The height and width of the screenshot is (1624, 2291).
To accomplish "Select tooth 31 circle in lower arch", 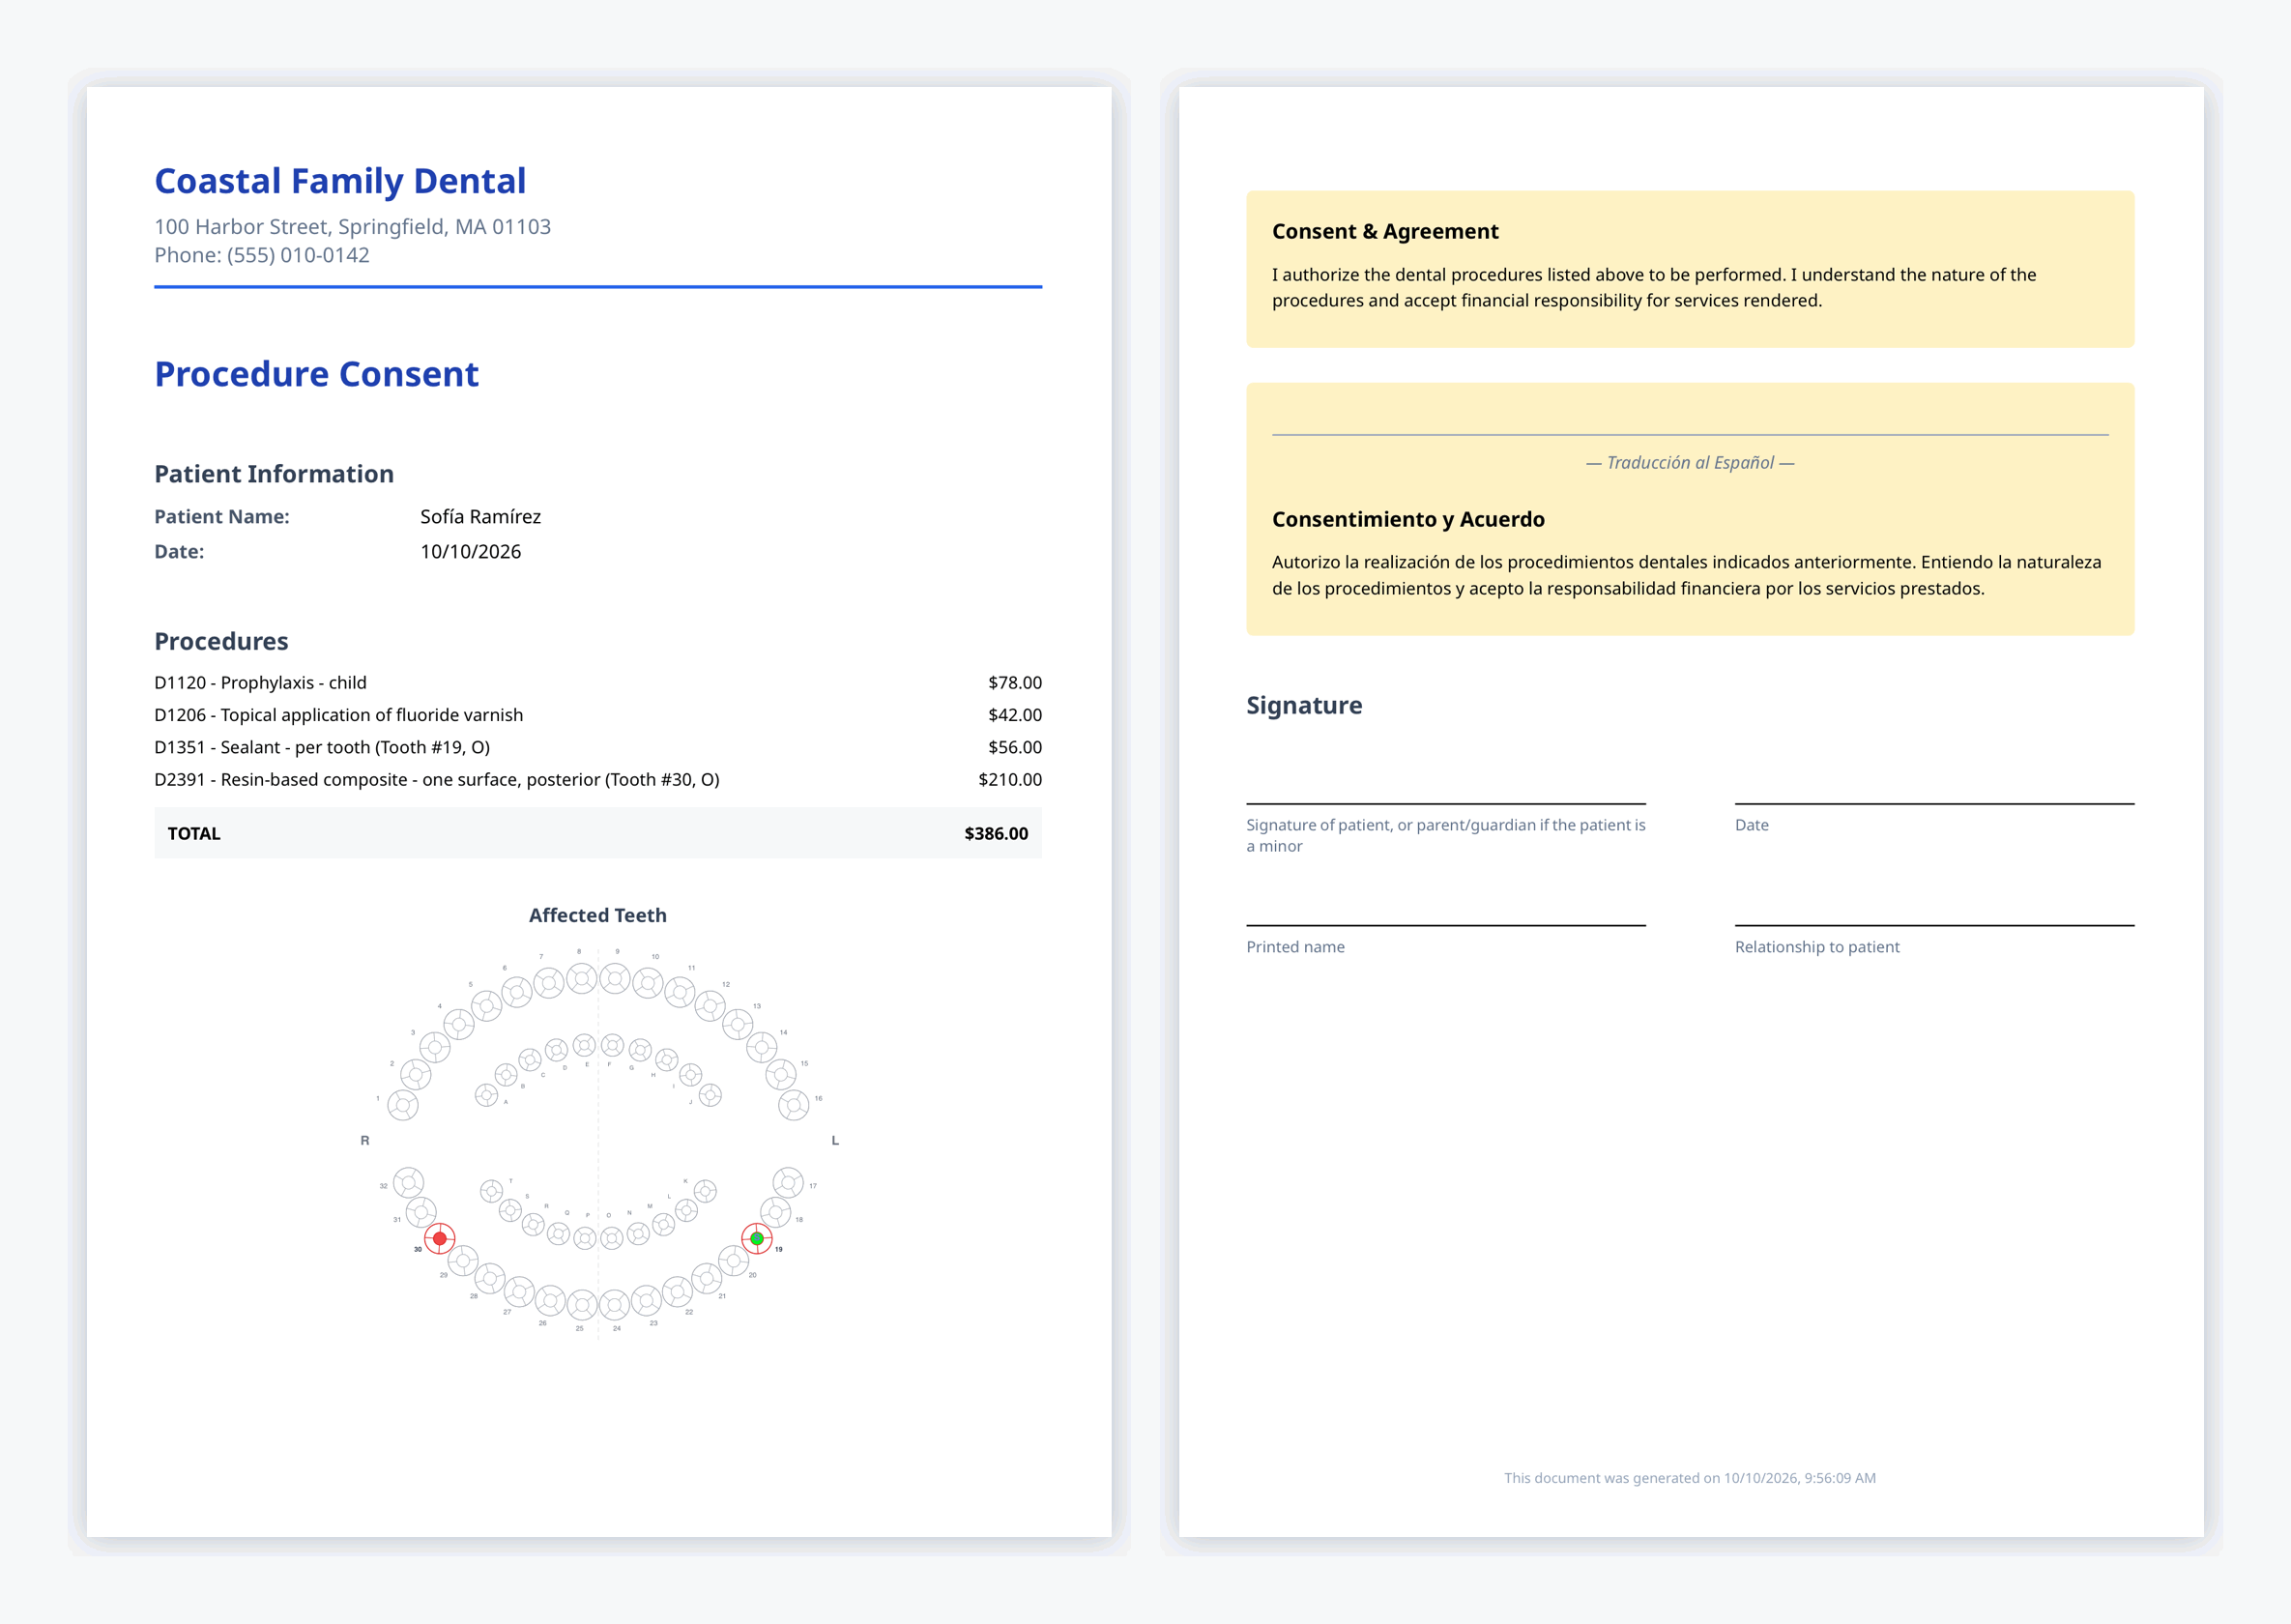I will coord(421,1212).
